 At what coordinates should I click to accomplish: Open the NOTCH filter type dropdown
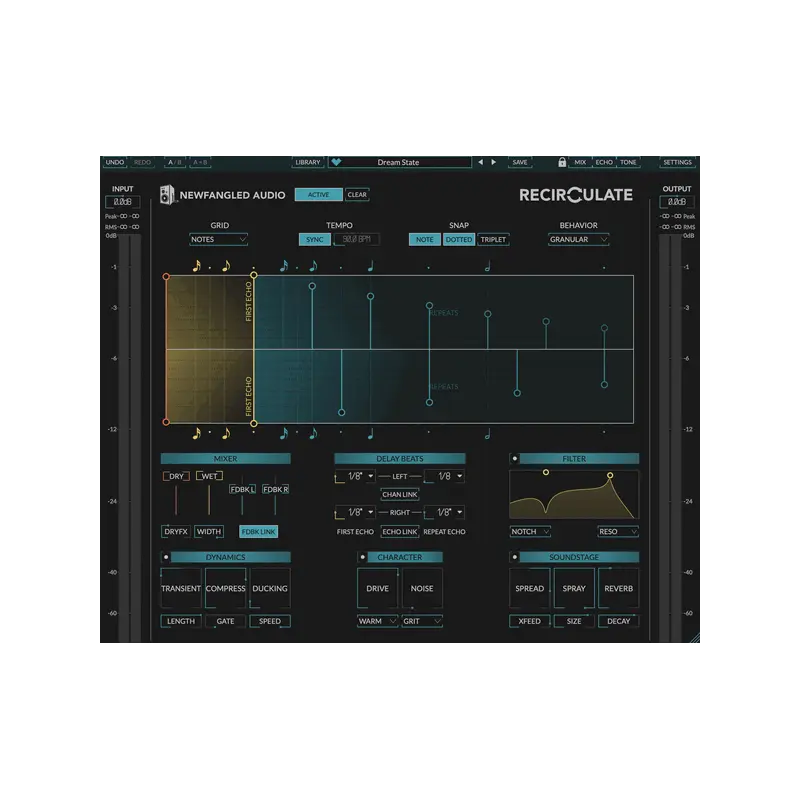pos(530,532)
